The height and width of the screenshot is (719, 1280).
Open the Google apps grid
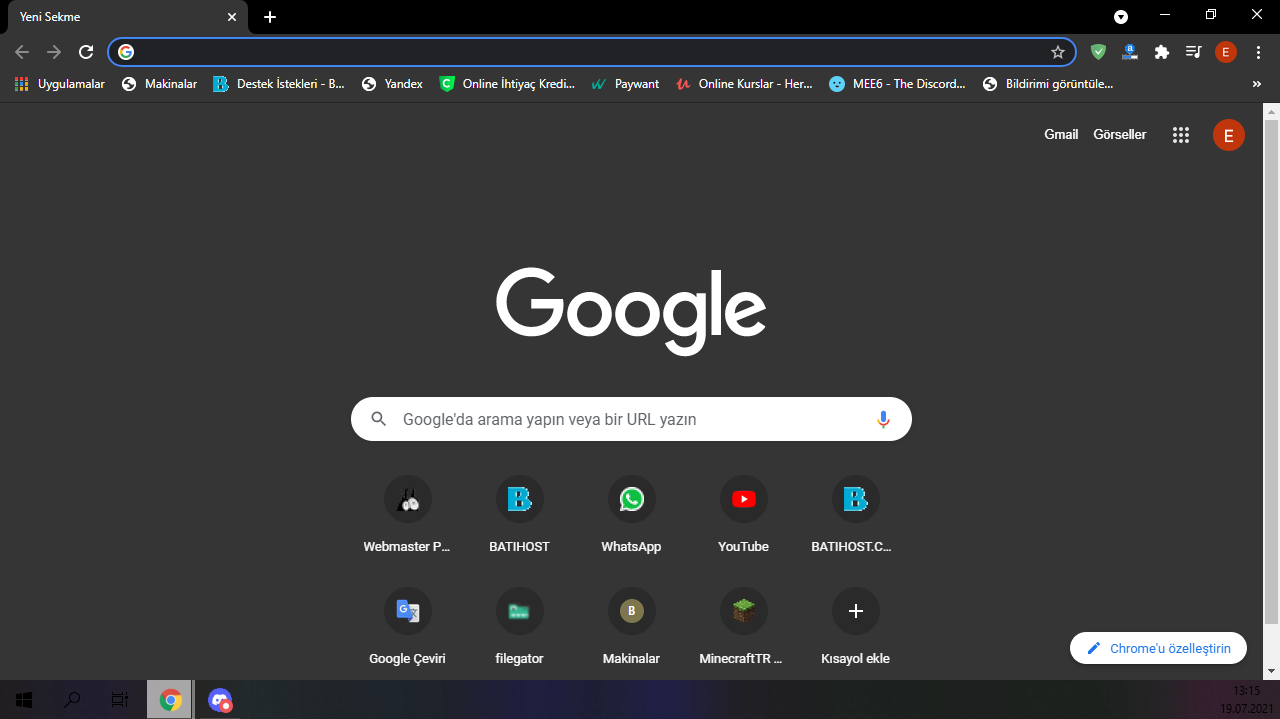tap(1181, 135)
